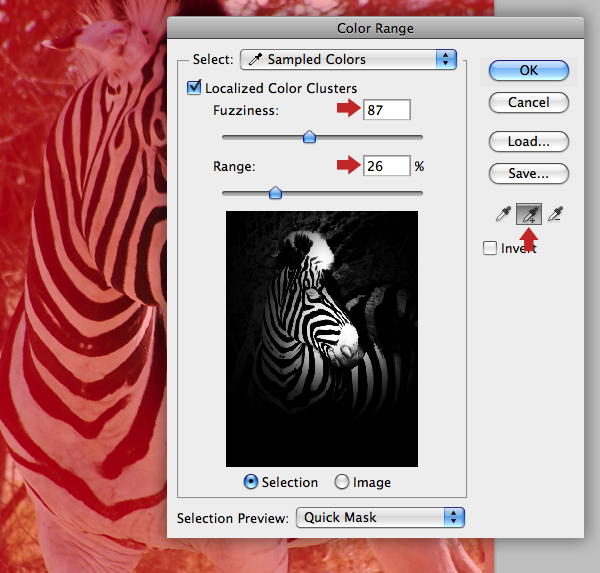
Task: Click the Fuzziness value field
Action: point(387,110)
